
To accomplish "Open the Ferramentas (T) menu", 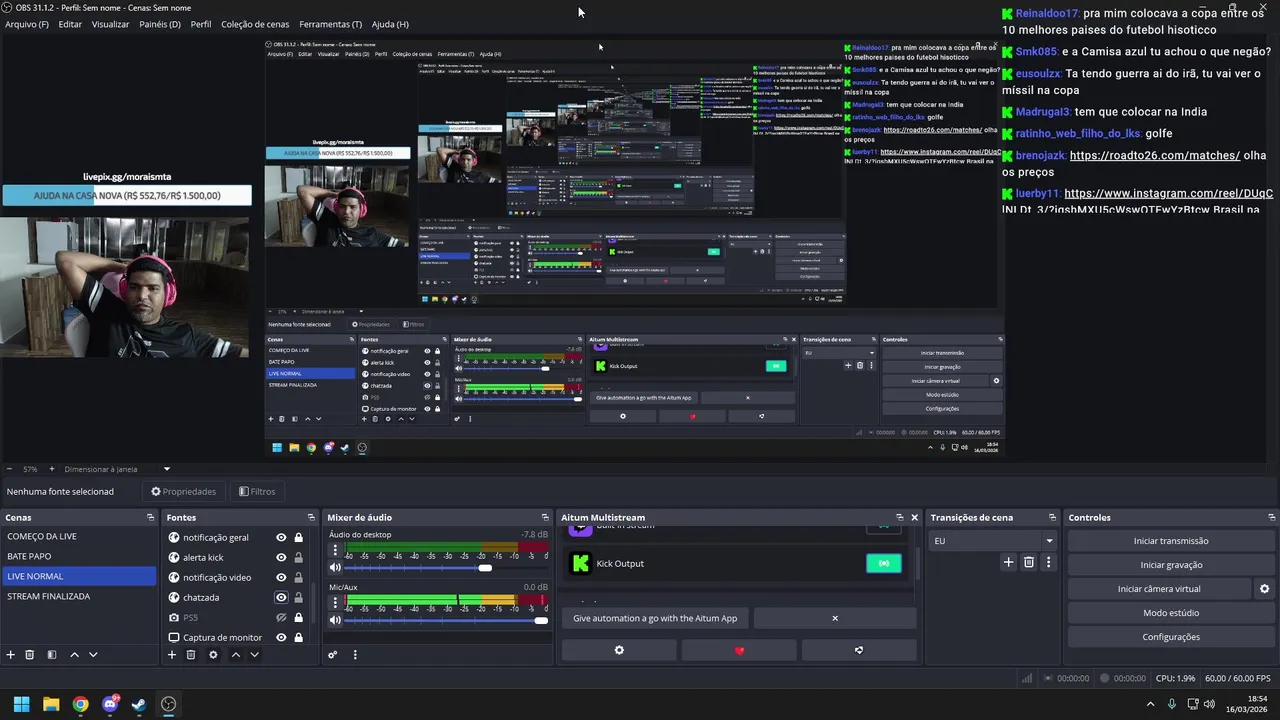I will coord(331,24).
